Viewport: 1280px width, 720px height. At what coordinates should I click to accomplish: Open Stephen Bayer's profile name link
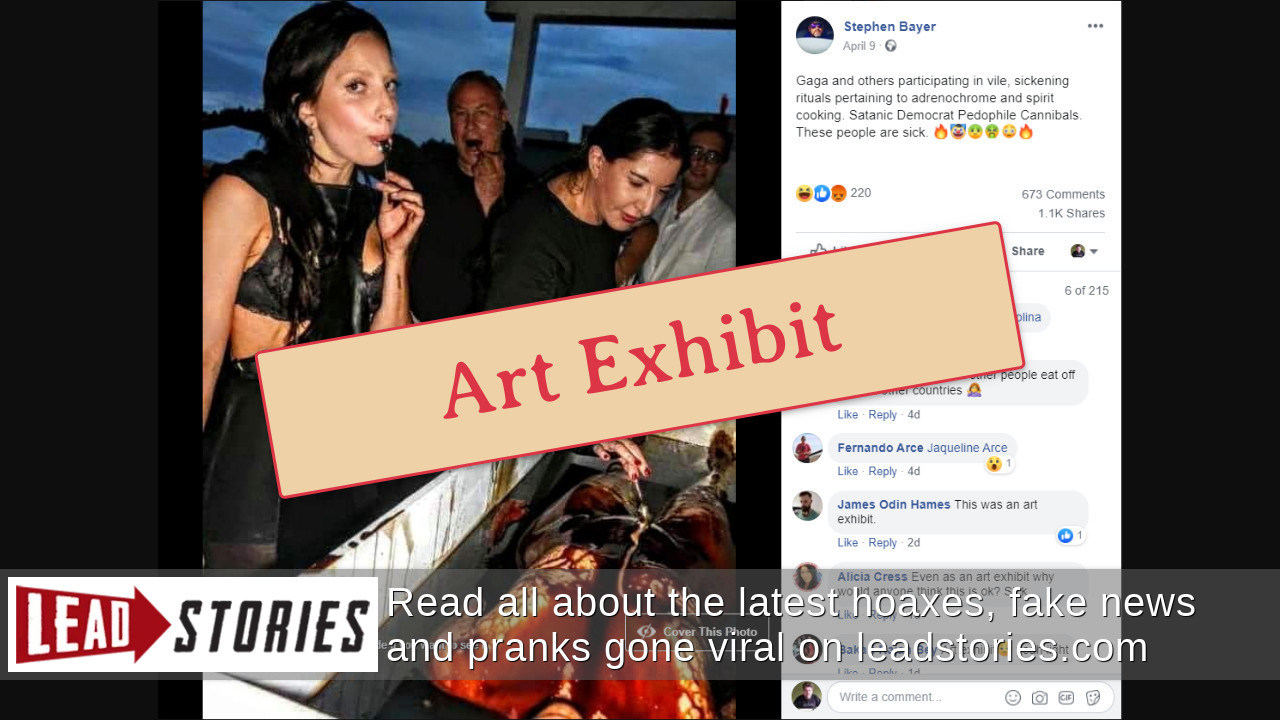[890, 27]
